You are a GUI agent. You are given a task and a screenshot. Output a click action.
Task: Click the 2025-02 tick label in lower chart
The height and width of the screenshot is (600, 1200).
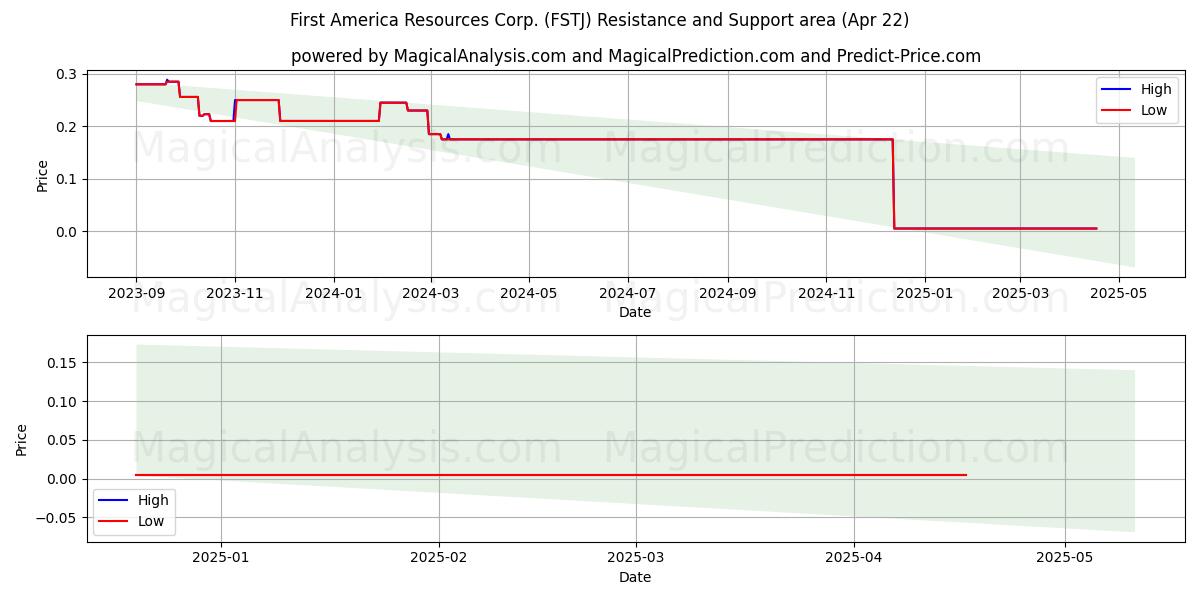tap(439, 557)
